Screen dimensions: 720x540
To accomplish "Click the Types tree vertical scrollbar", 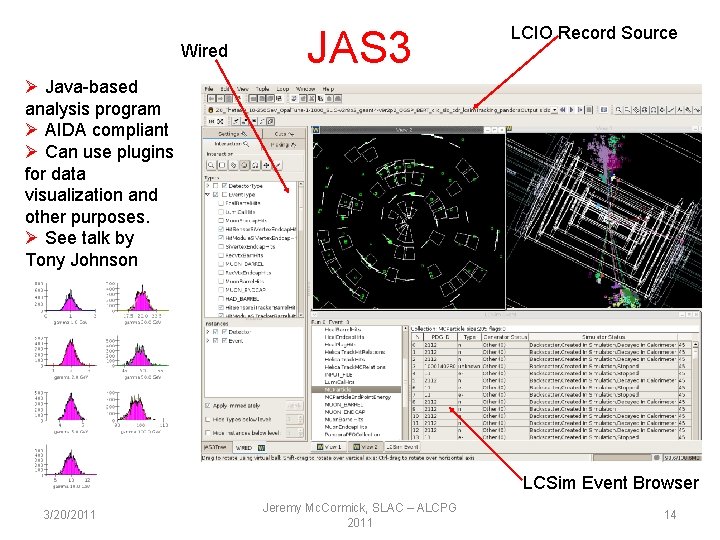I will (x=301, y=249).
